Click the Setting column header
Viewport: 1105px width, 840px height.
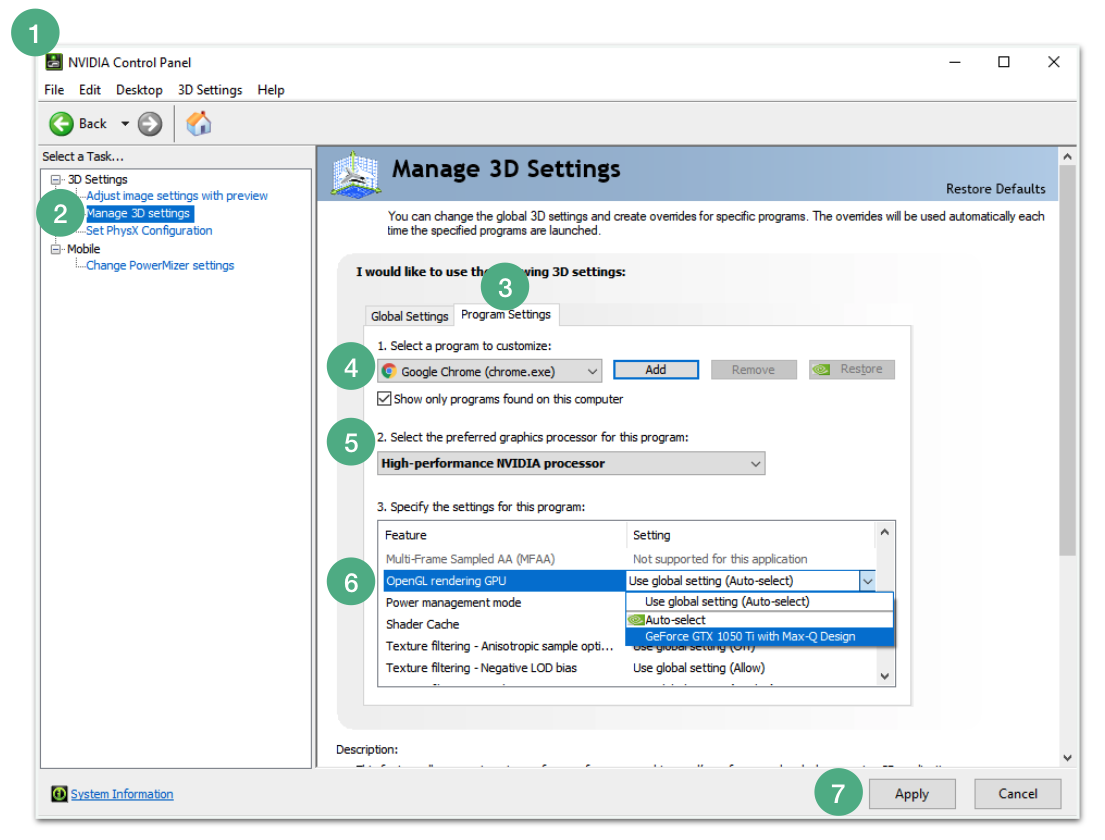coord(751,535)
